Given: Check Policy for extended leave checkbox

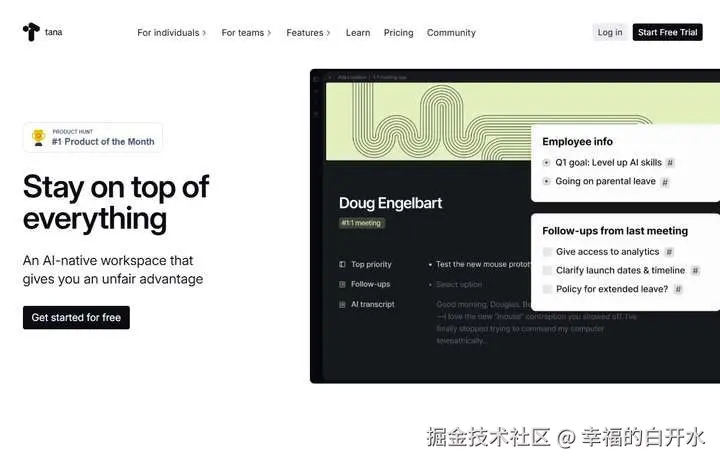Looking at the screenshot, I should pyautogui.click(x=547, y=289).
